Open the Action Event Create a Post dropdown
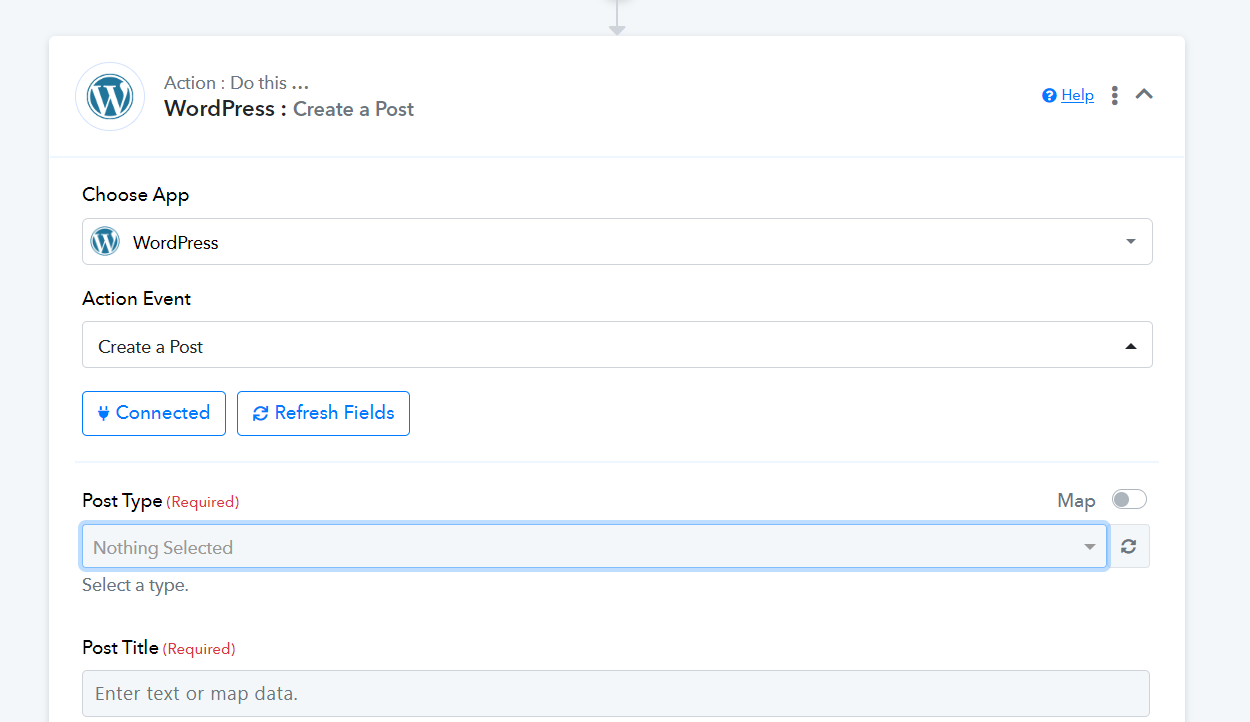 617,345
